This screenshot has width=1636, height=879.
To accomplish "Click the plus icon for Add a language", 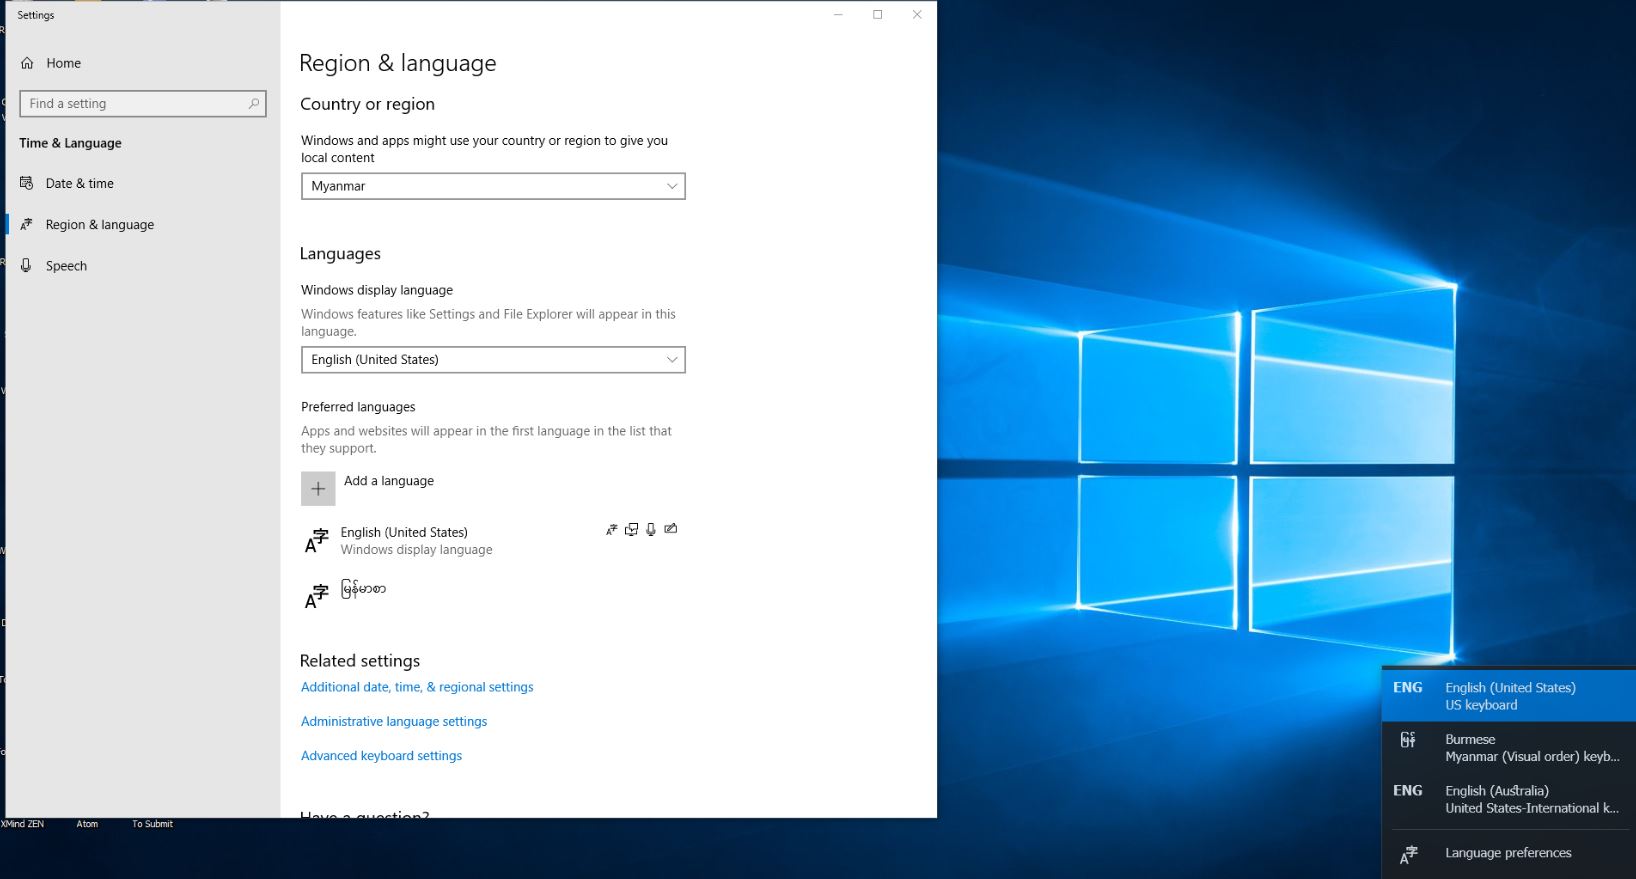I will (318, 489).
